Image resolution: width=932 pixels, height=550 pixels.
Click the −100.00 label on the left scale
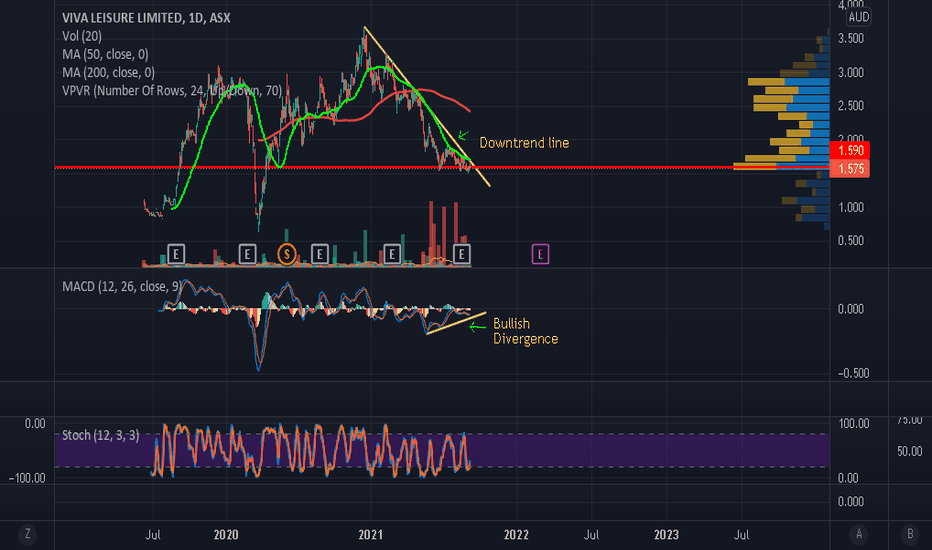click(27, 478)
